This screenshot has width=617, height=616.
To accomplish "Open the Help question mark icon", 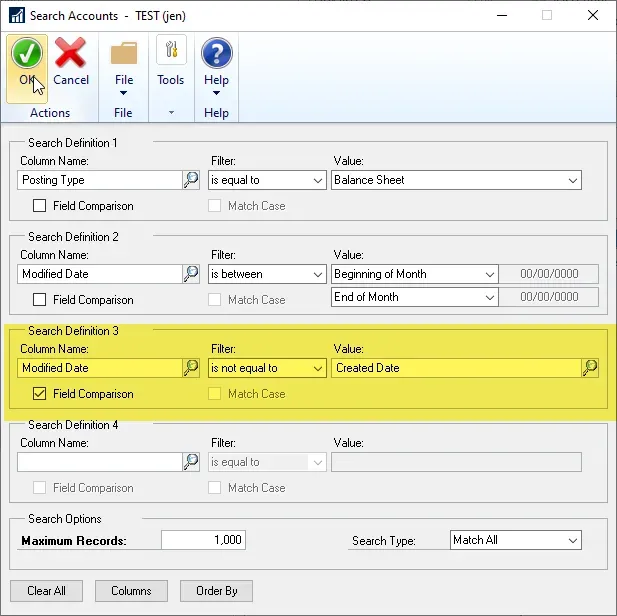I will 216,54.
